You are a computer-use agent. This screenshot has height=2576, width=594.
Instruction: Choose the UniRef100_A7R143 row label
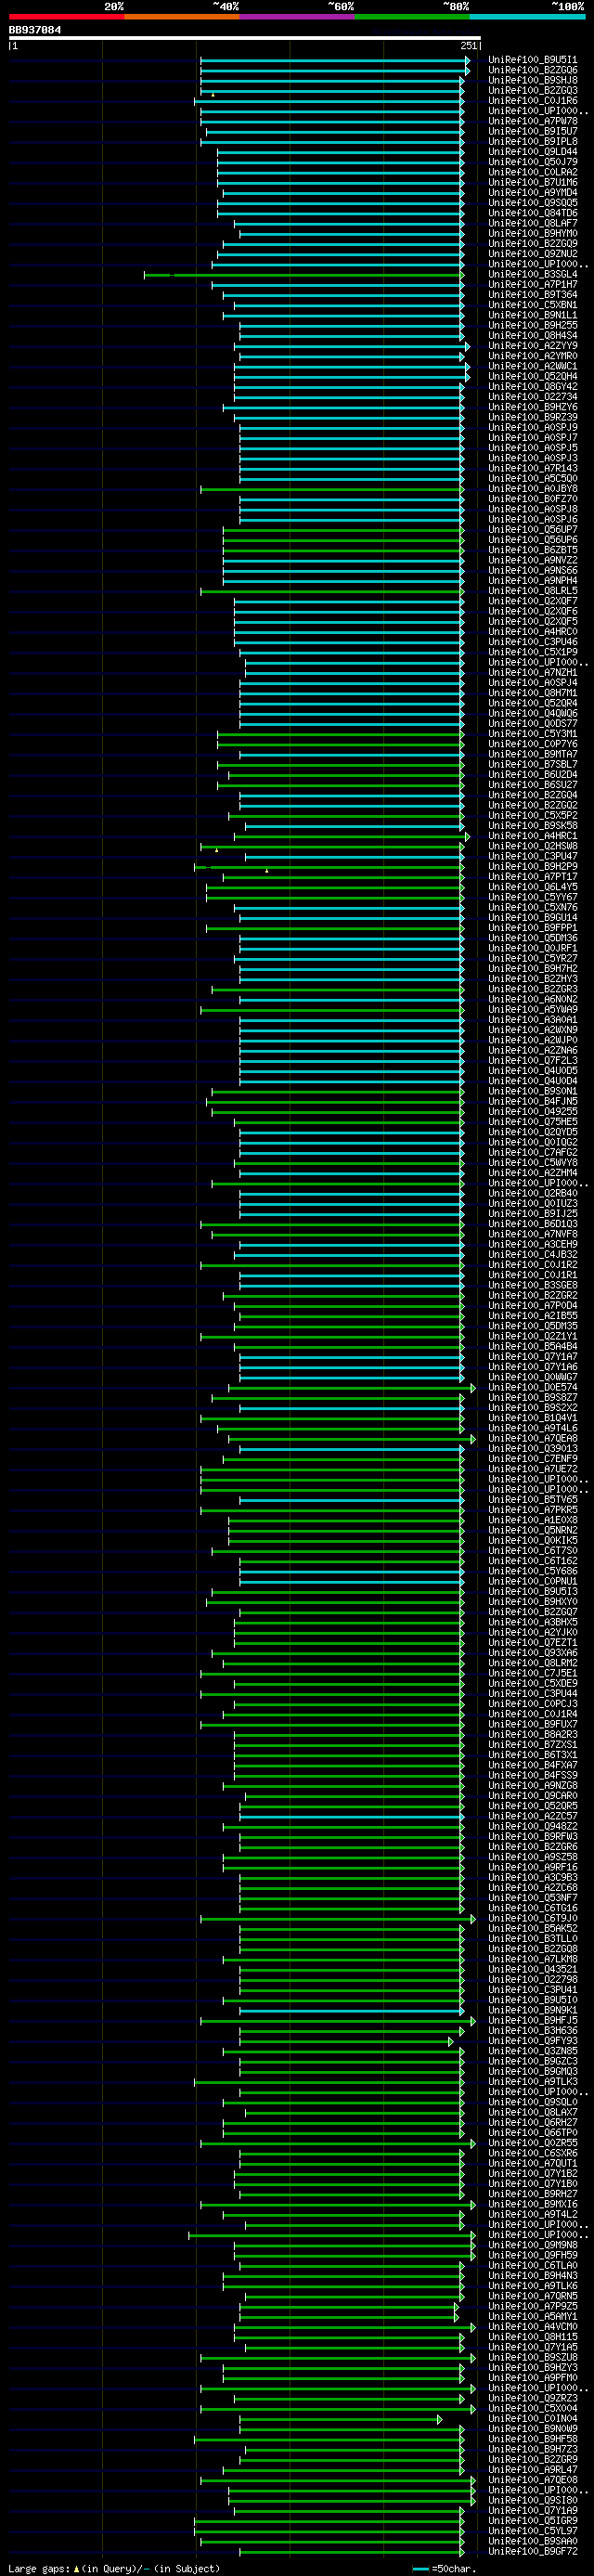pyautogui.click(x=532, y=468)
